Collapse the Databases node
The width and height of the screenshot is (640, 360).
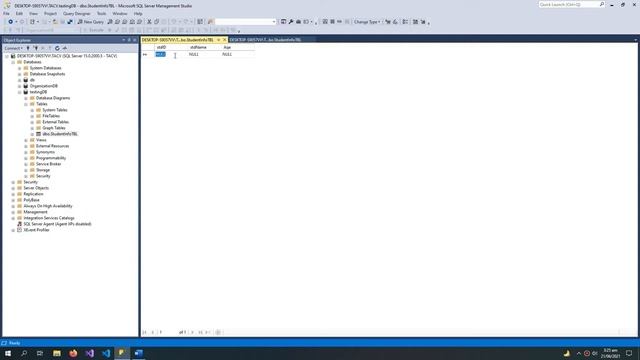pyautogui.click(x=13, y=62)
